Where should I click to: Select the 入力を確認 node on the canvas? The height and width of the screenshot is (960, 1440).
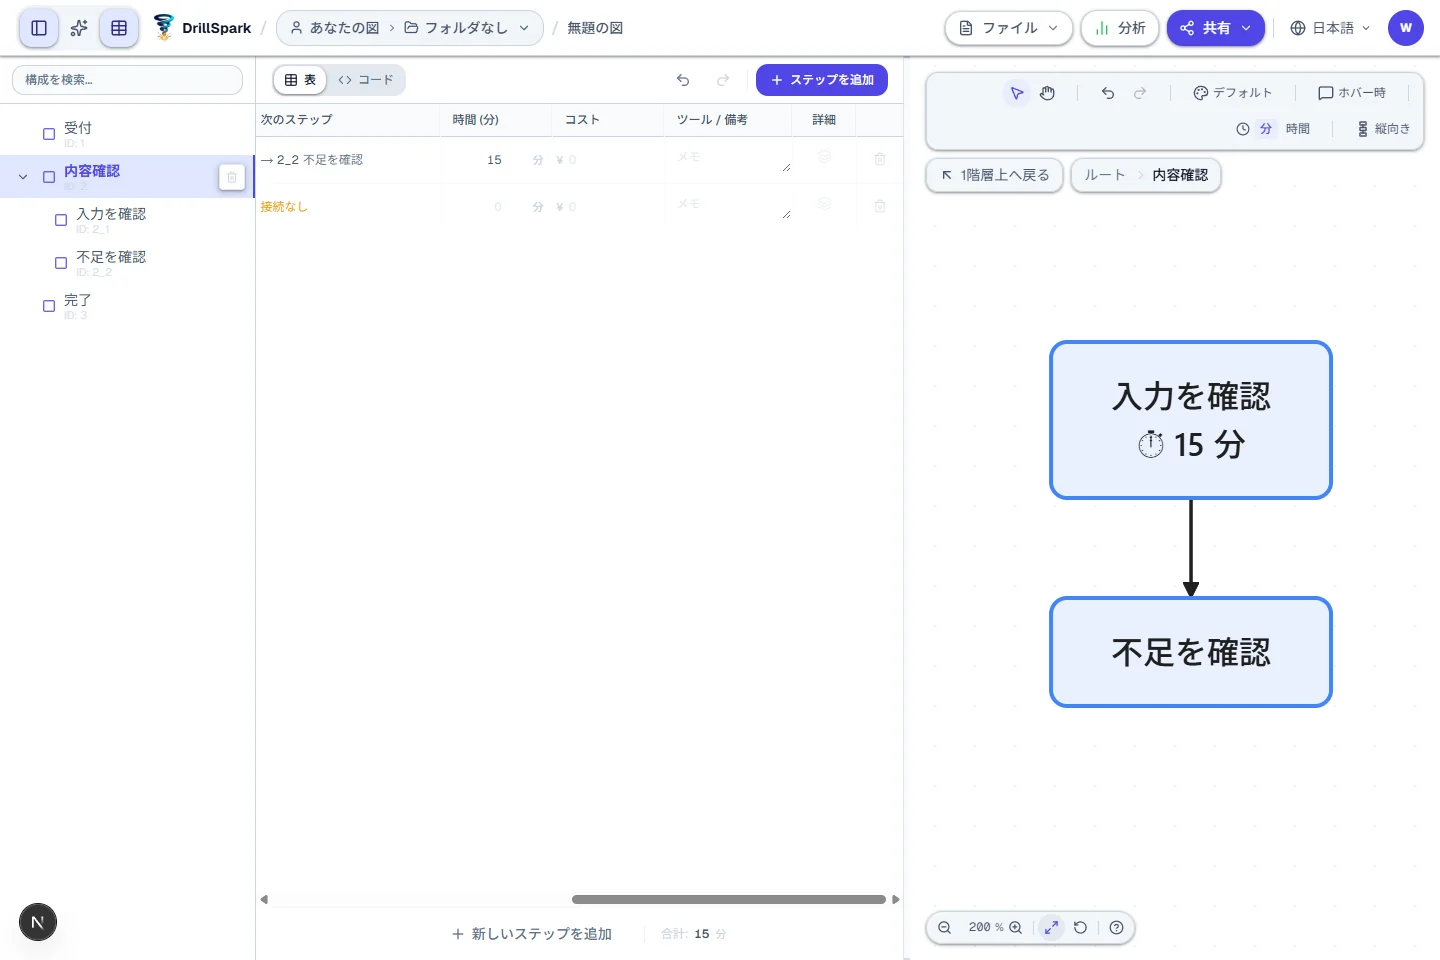pyautogui.click(x=1191, y=420)
